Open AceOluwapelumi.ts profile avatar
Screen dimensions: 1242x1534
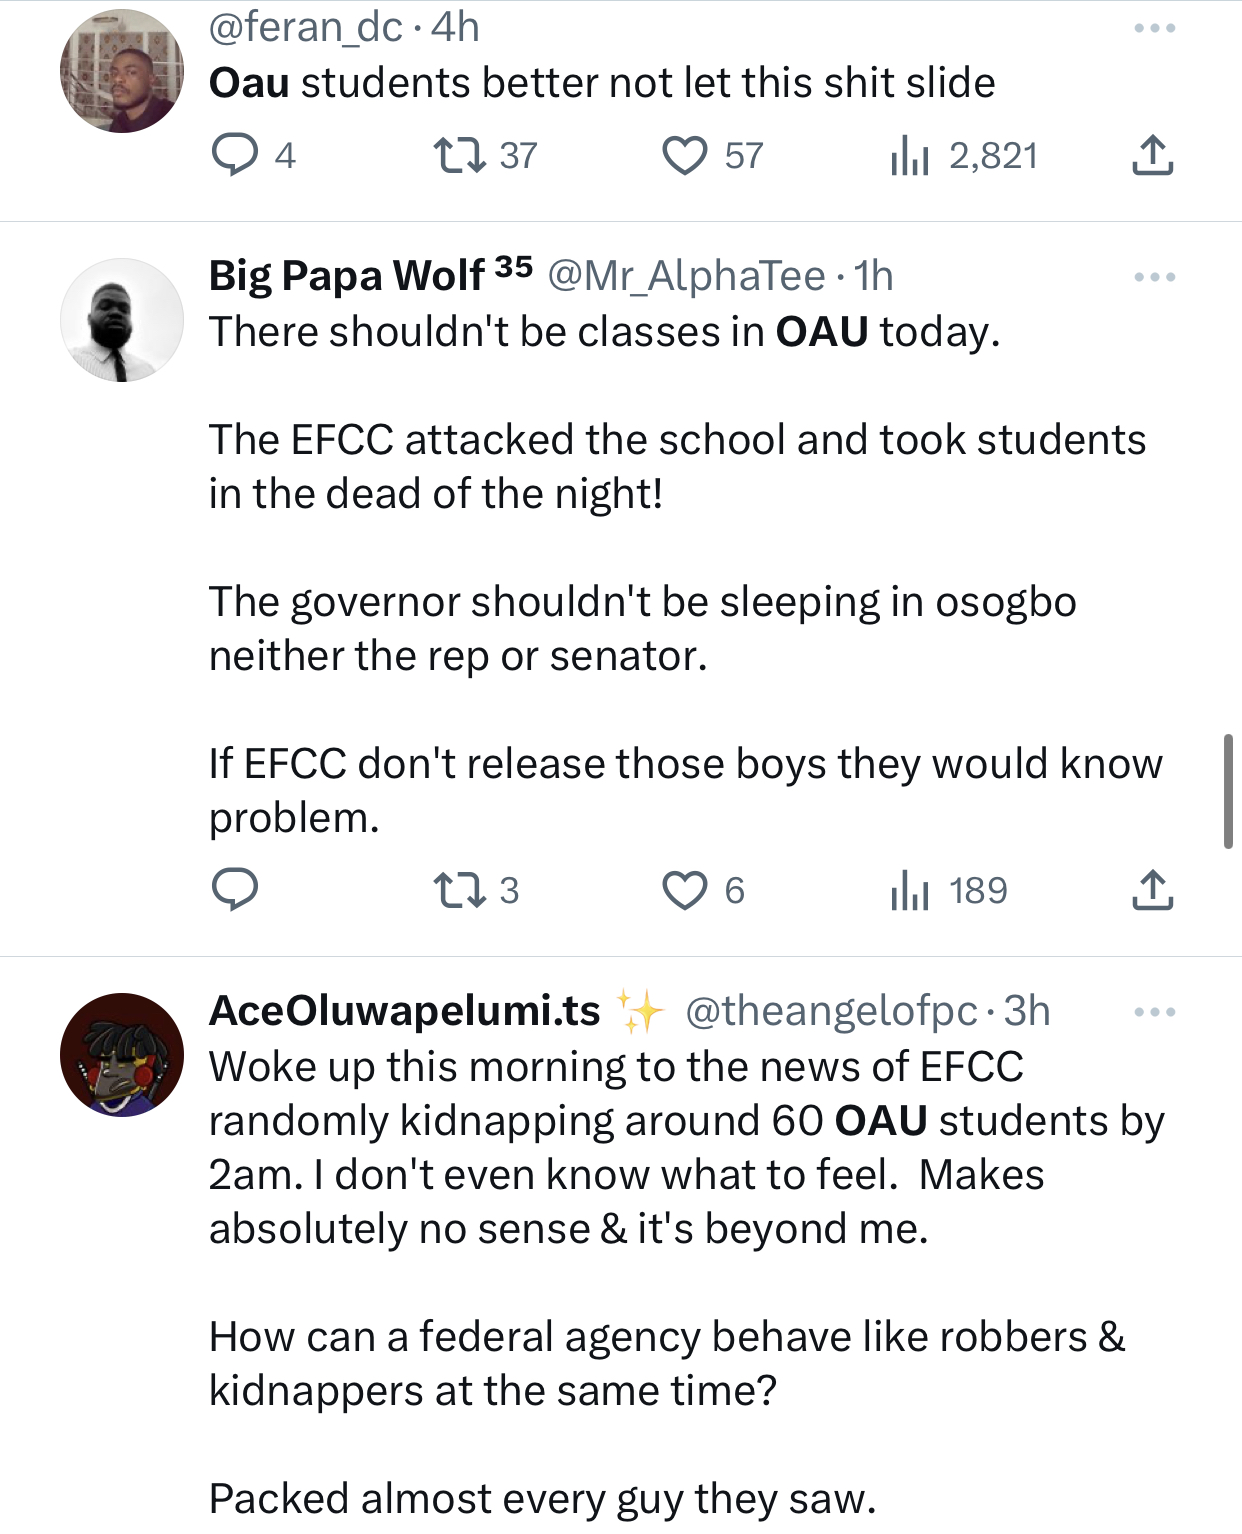pyautogui.click(x=122, y=1055)
